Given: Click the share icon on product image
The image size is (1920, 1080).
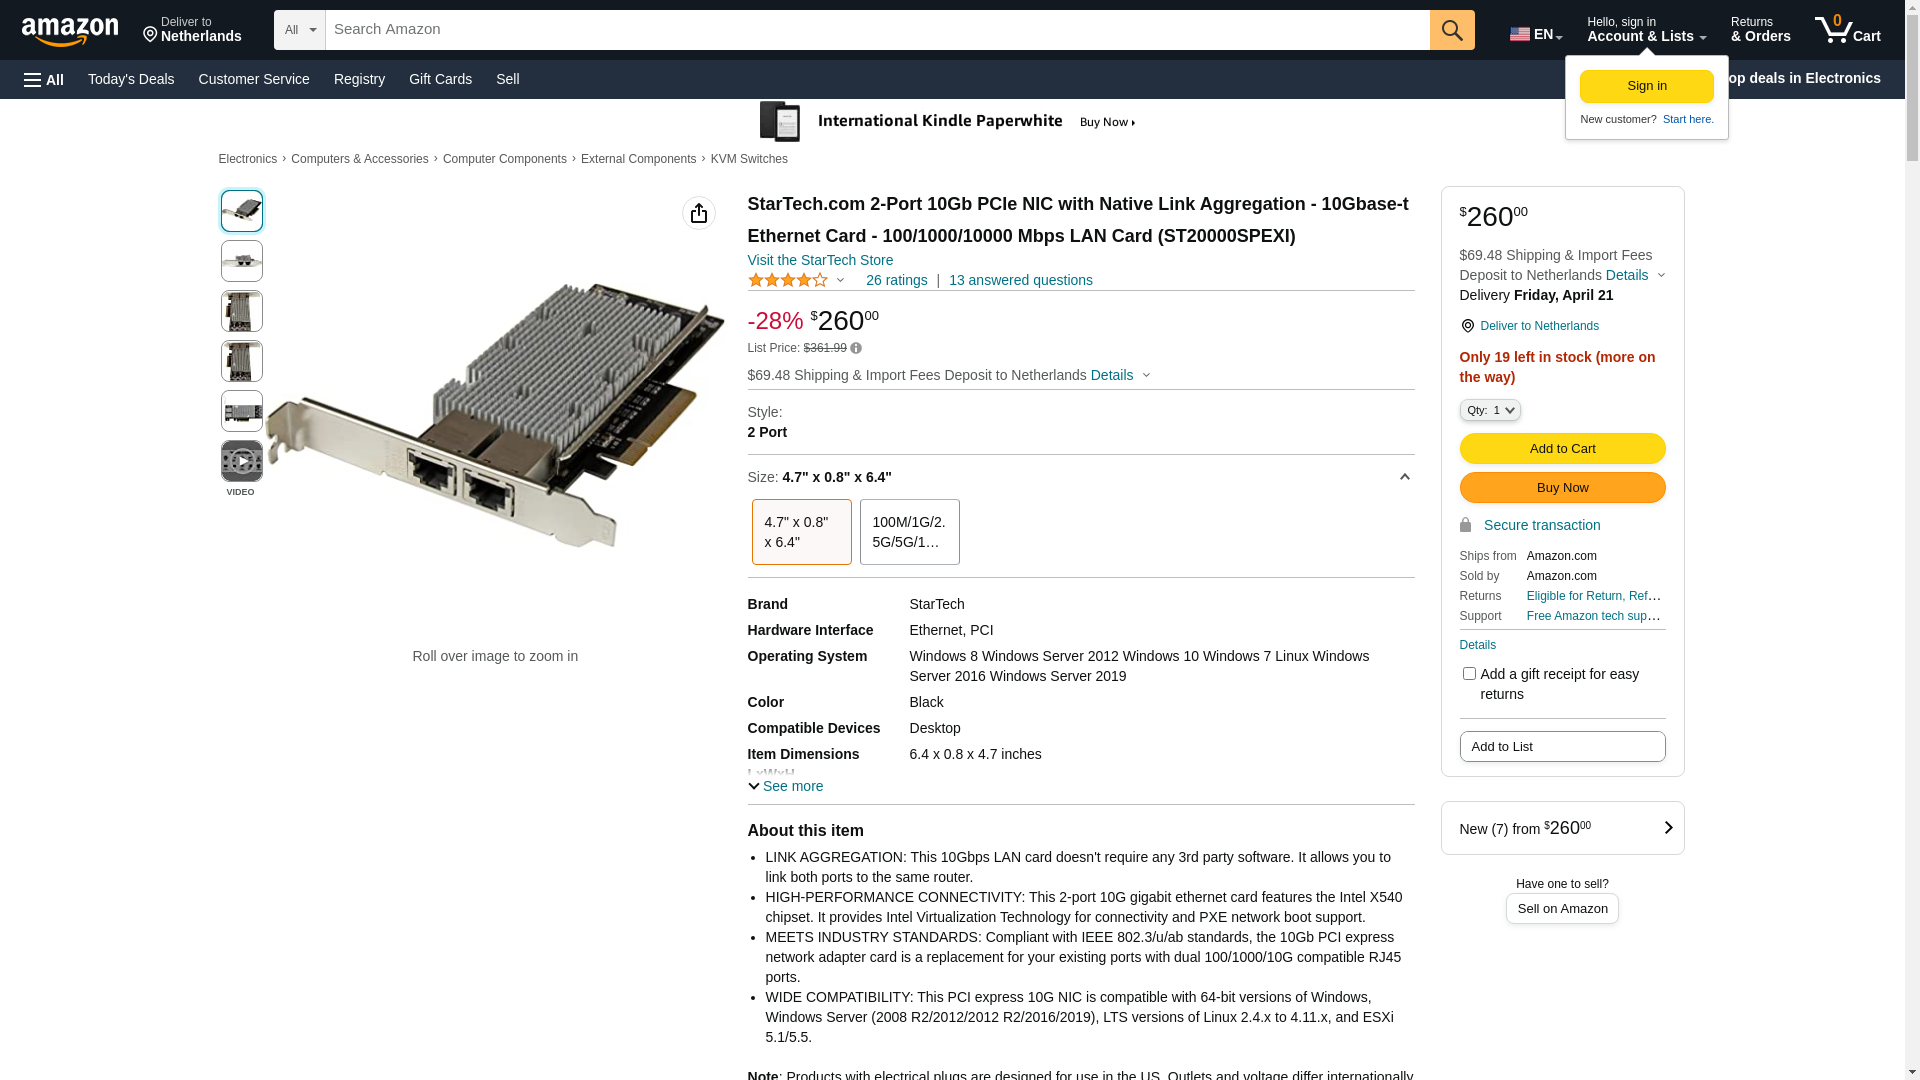Looking at the screenshot, I should coord(699,213).
